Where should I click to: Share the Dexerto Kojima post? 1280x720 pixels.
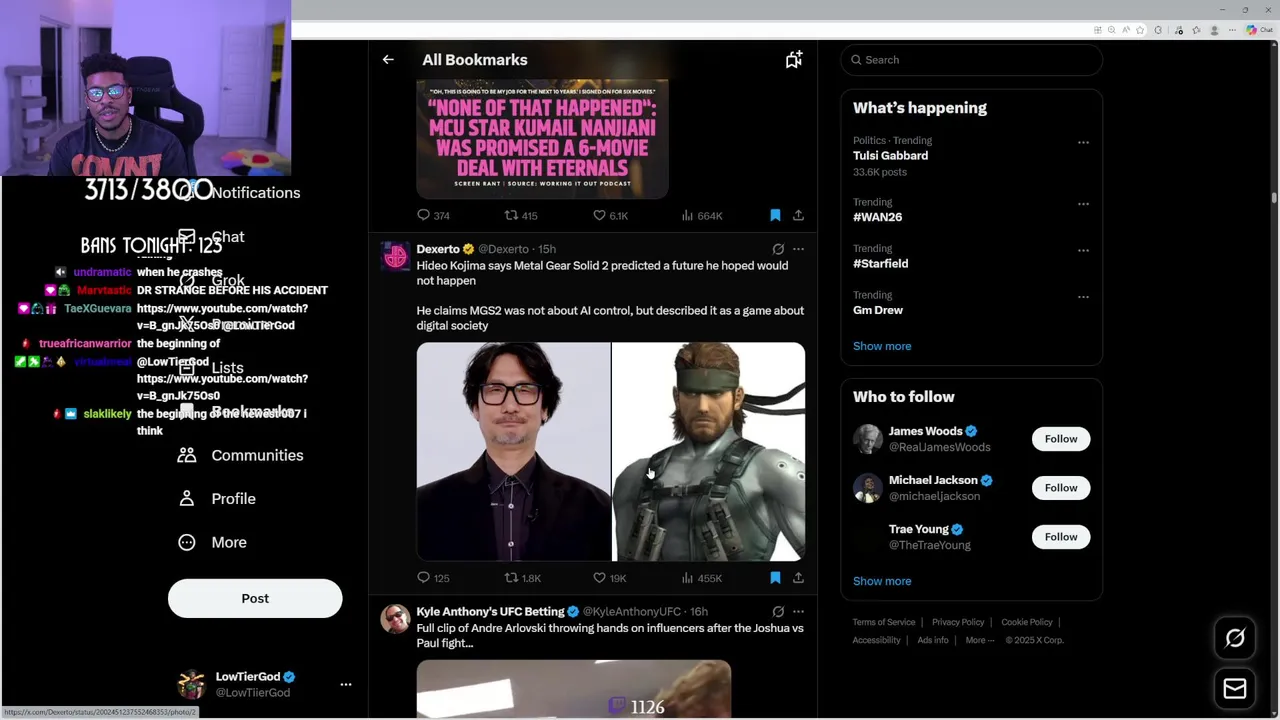click(x=798, y=577)
